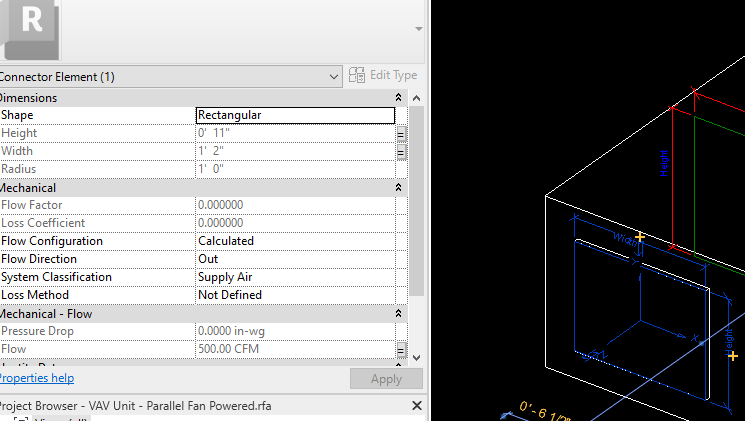Open the type selector dropdown arrow
This screenshot has width=745, height=421.
(419, 29)
